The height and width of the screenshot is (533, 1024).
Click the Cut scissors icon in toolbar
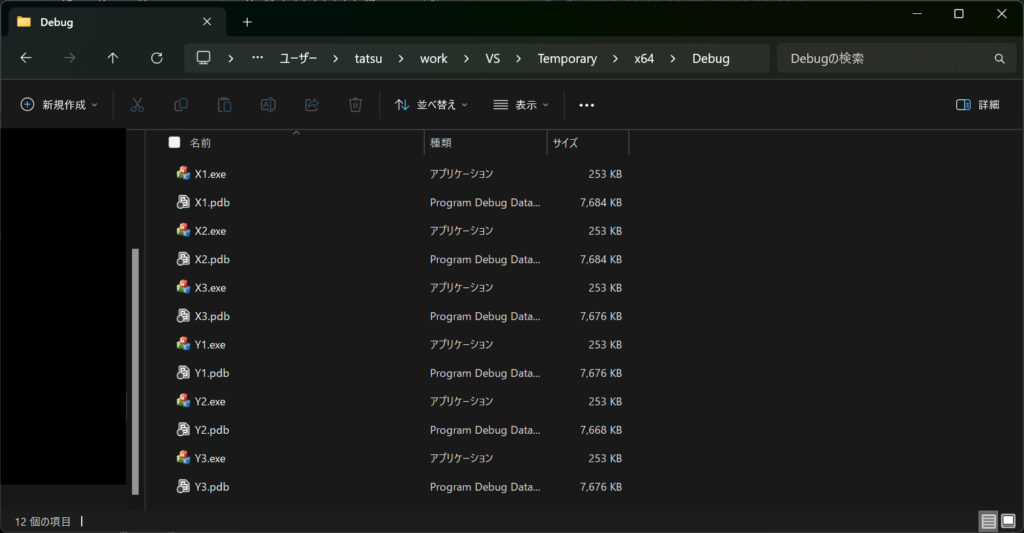(138, 104)
